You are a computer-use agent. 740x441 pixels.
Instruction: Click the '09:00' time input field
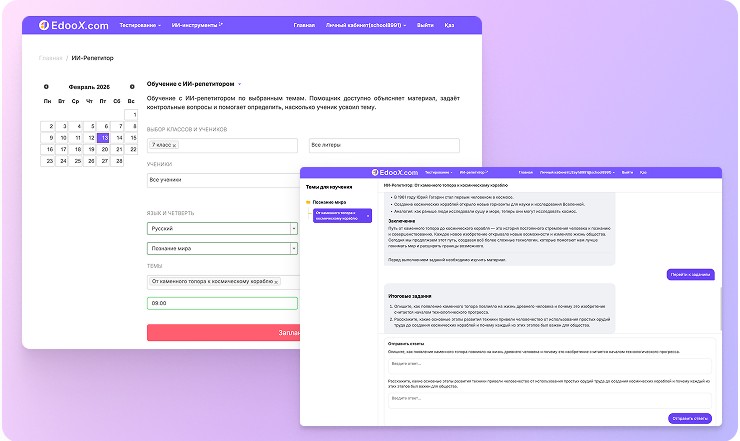point(222,303)
